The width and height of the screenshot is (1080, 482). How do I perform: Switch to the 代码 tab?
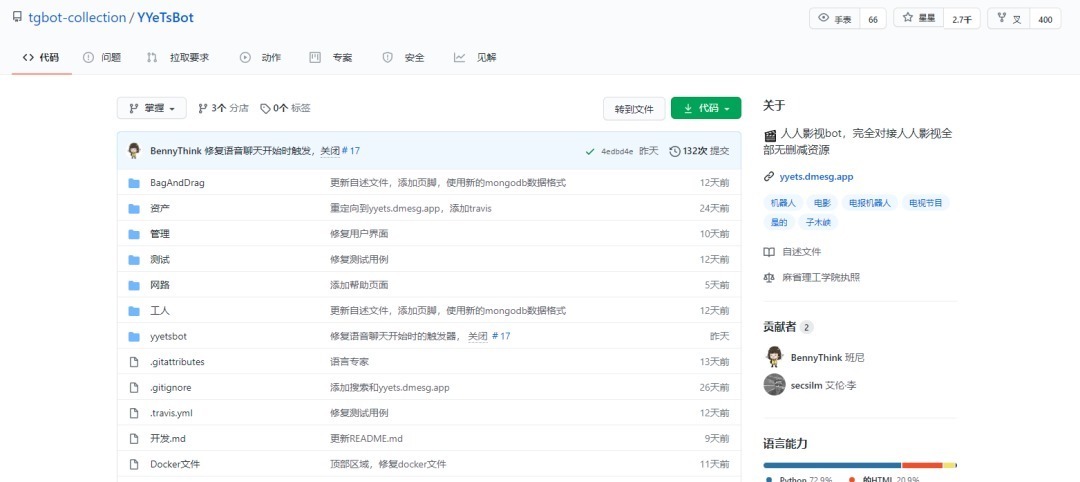41,58
